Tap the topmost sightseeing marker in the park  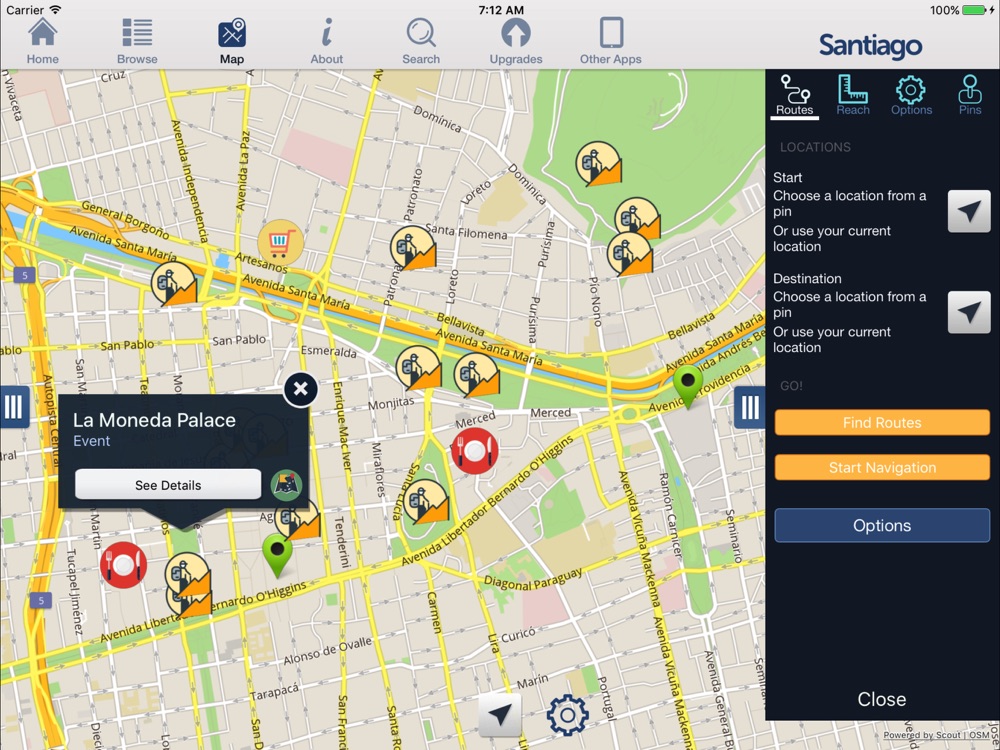[598, 164]
